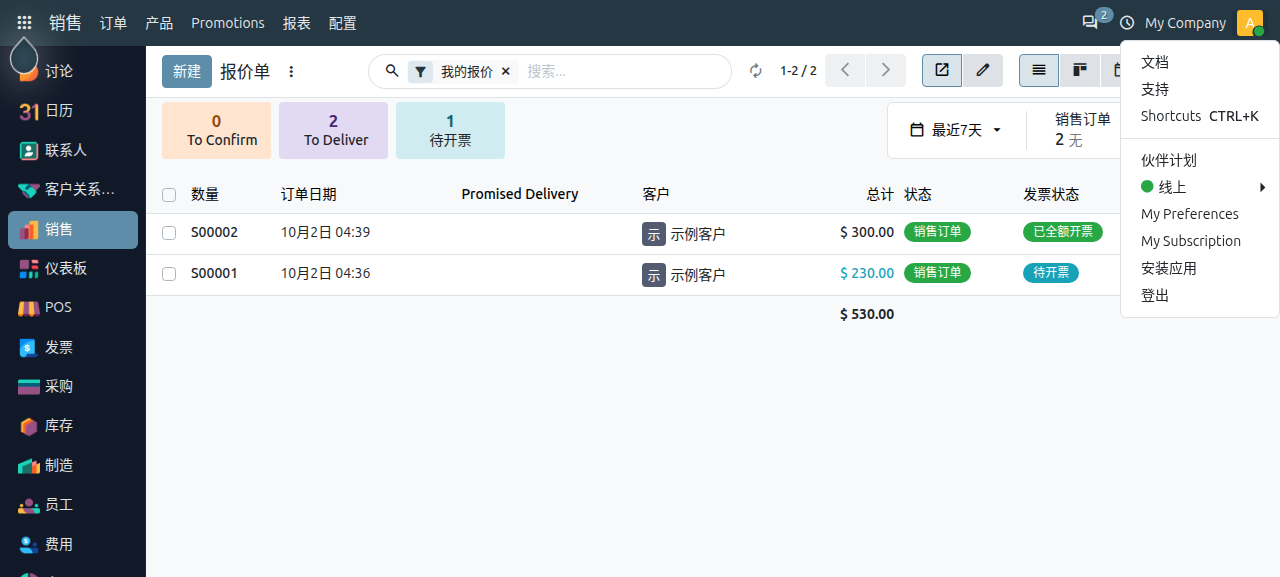Open the POS app in the sidebar
The image size is (1280, 577).
pyautogui.click(x=73, y=307)
